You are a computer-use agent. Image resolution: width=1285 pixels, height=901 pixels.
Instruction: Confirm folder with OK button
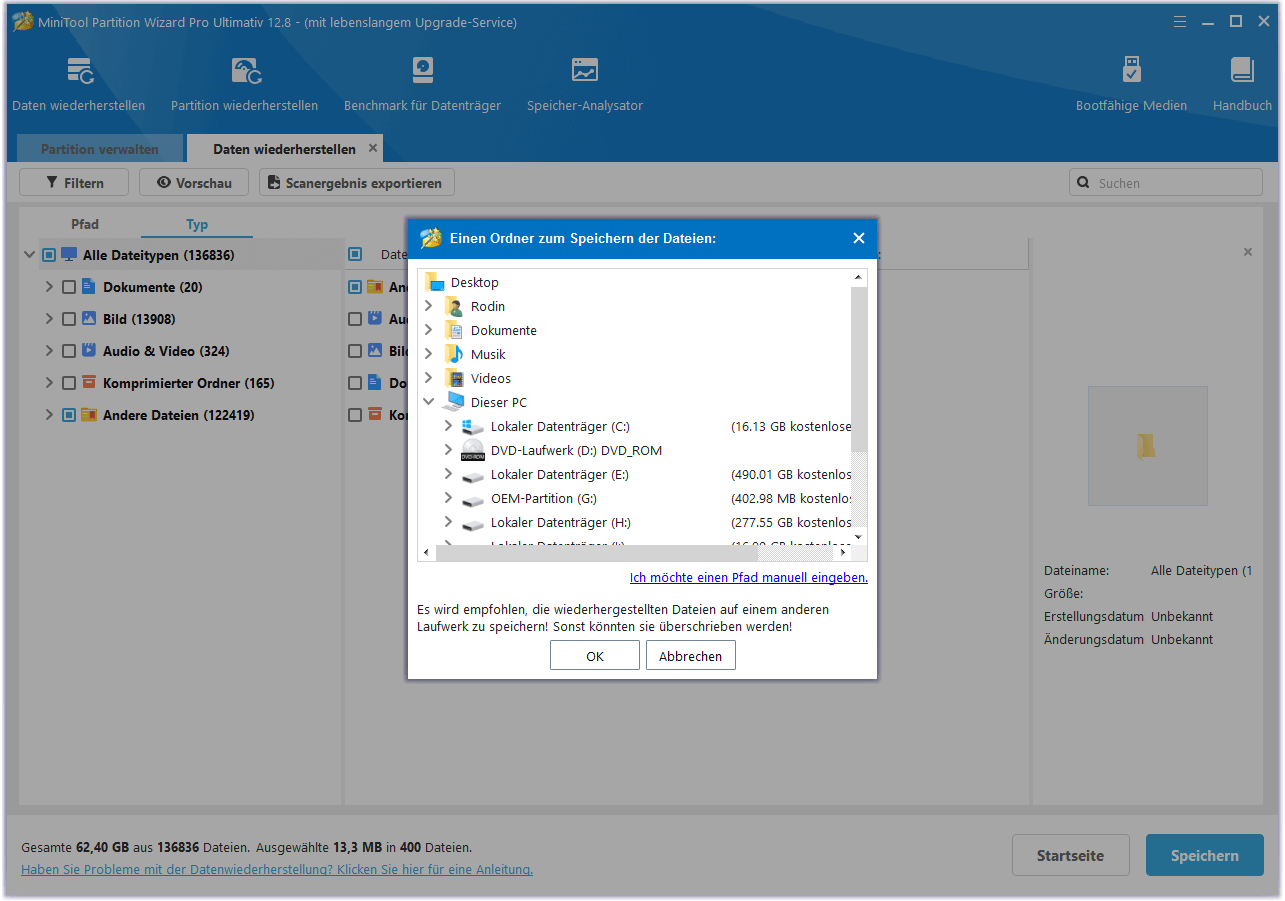click(x=595, y=656)
